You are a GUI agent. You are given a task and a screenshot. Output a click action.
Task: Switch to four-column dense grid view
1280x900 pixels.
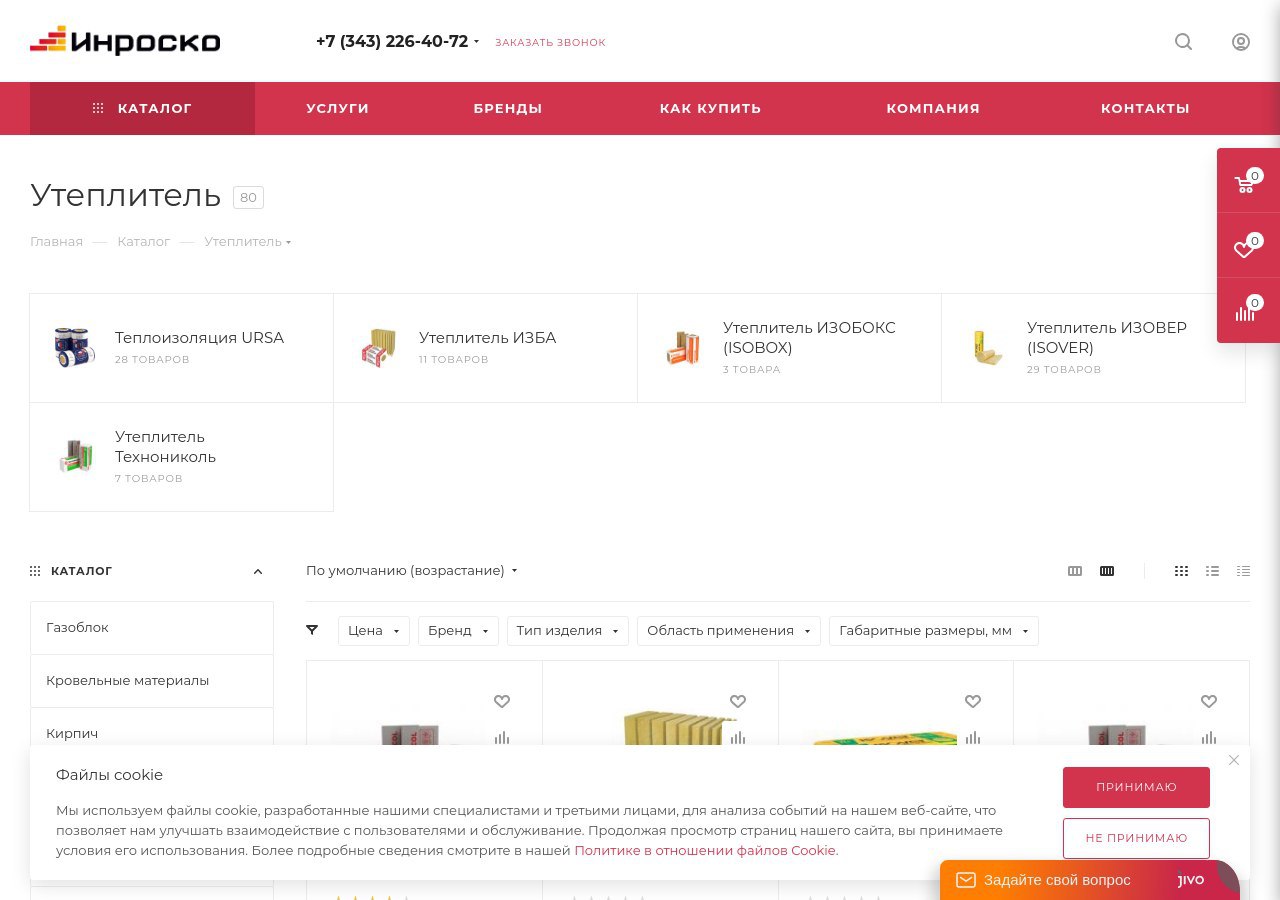pos(1107,571)
